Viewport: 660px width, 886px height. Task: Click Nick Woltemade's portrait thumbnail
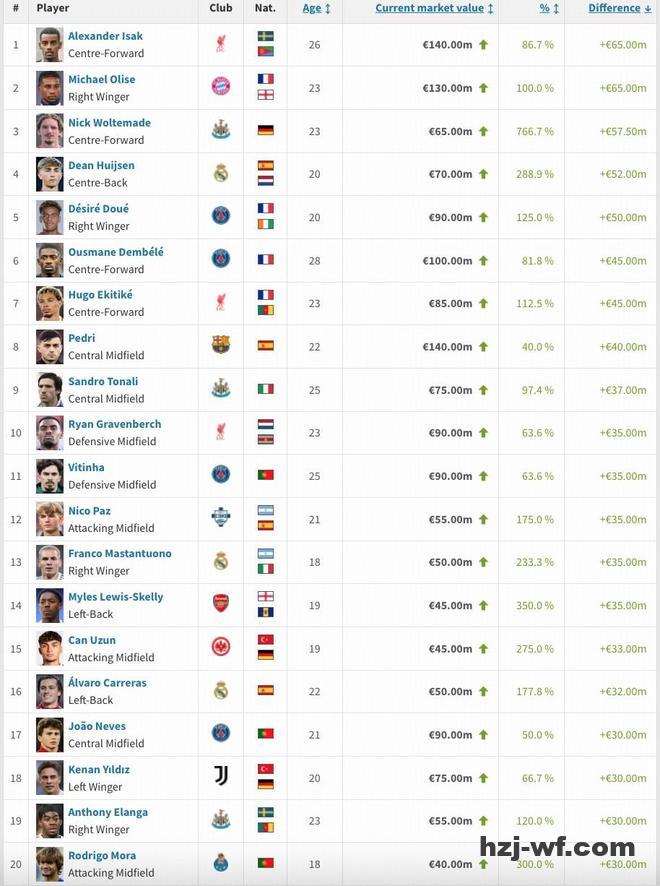pyautogui.click(x=50, y=130)
